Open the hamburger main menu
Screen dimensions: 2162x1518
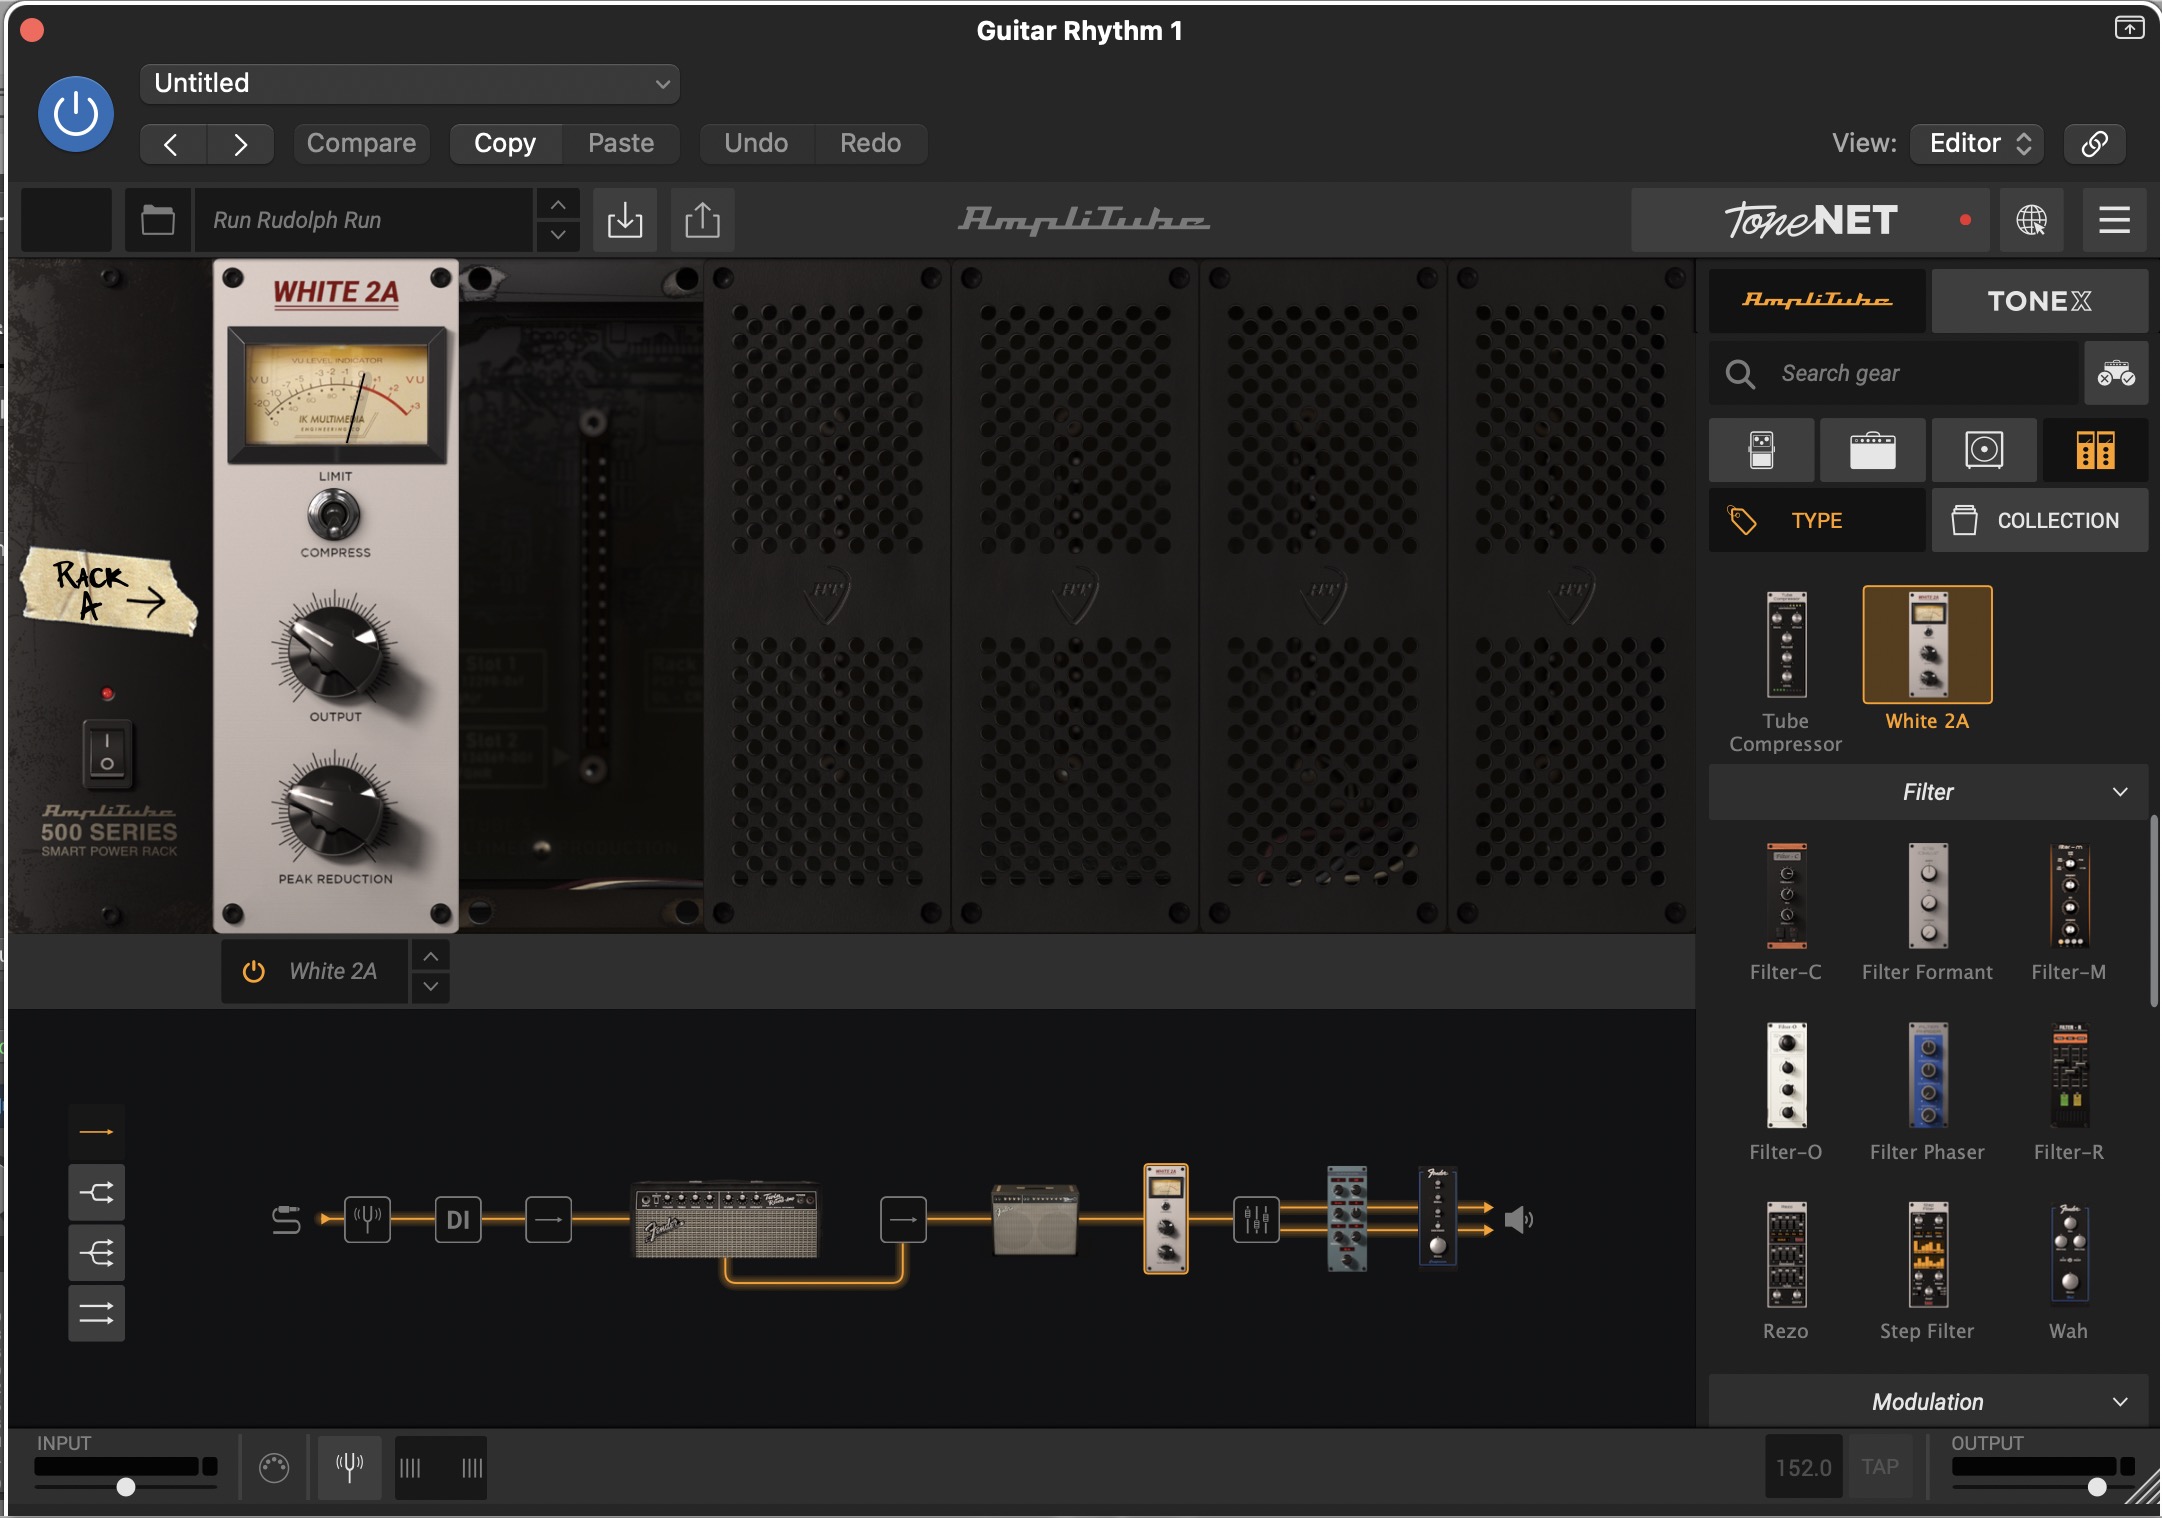[x=2114, y=220]
